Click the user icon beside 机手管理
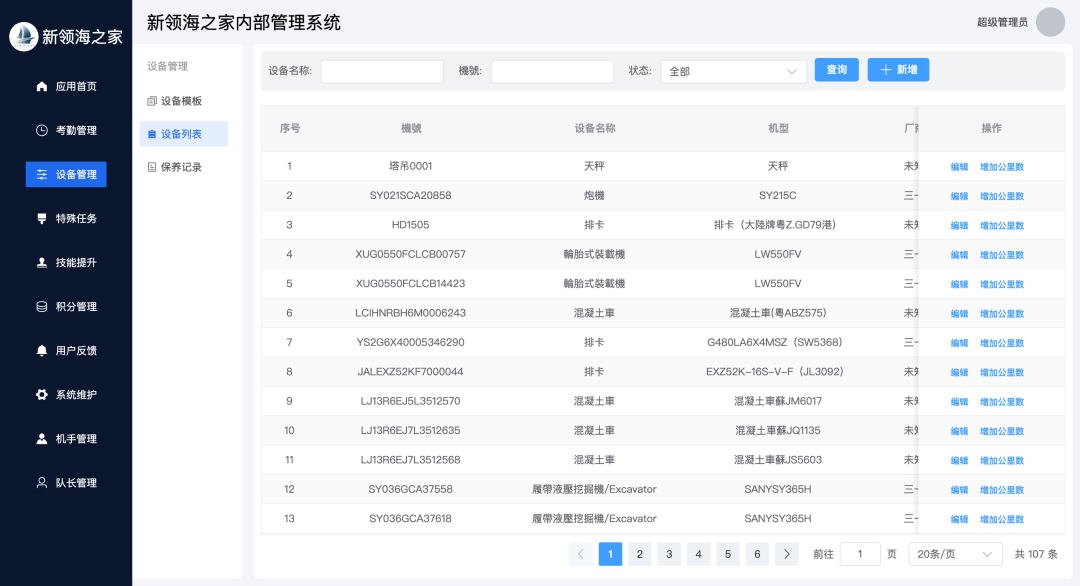Viewport: 1080px width, 586px height. click(42, 439)
